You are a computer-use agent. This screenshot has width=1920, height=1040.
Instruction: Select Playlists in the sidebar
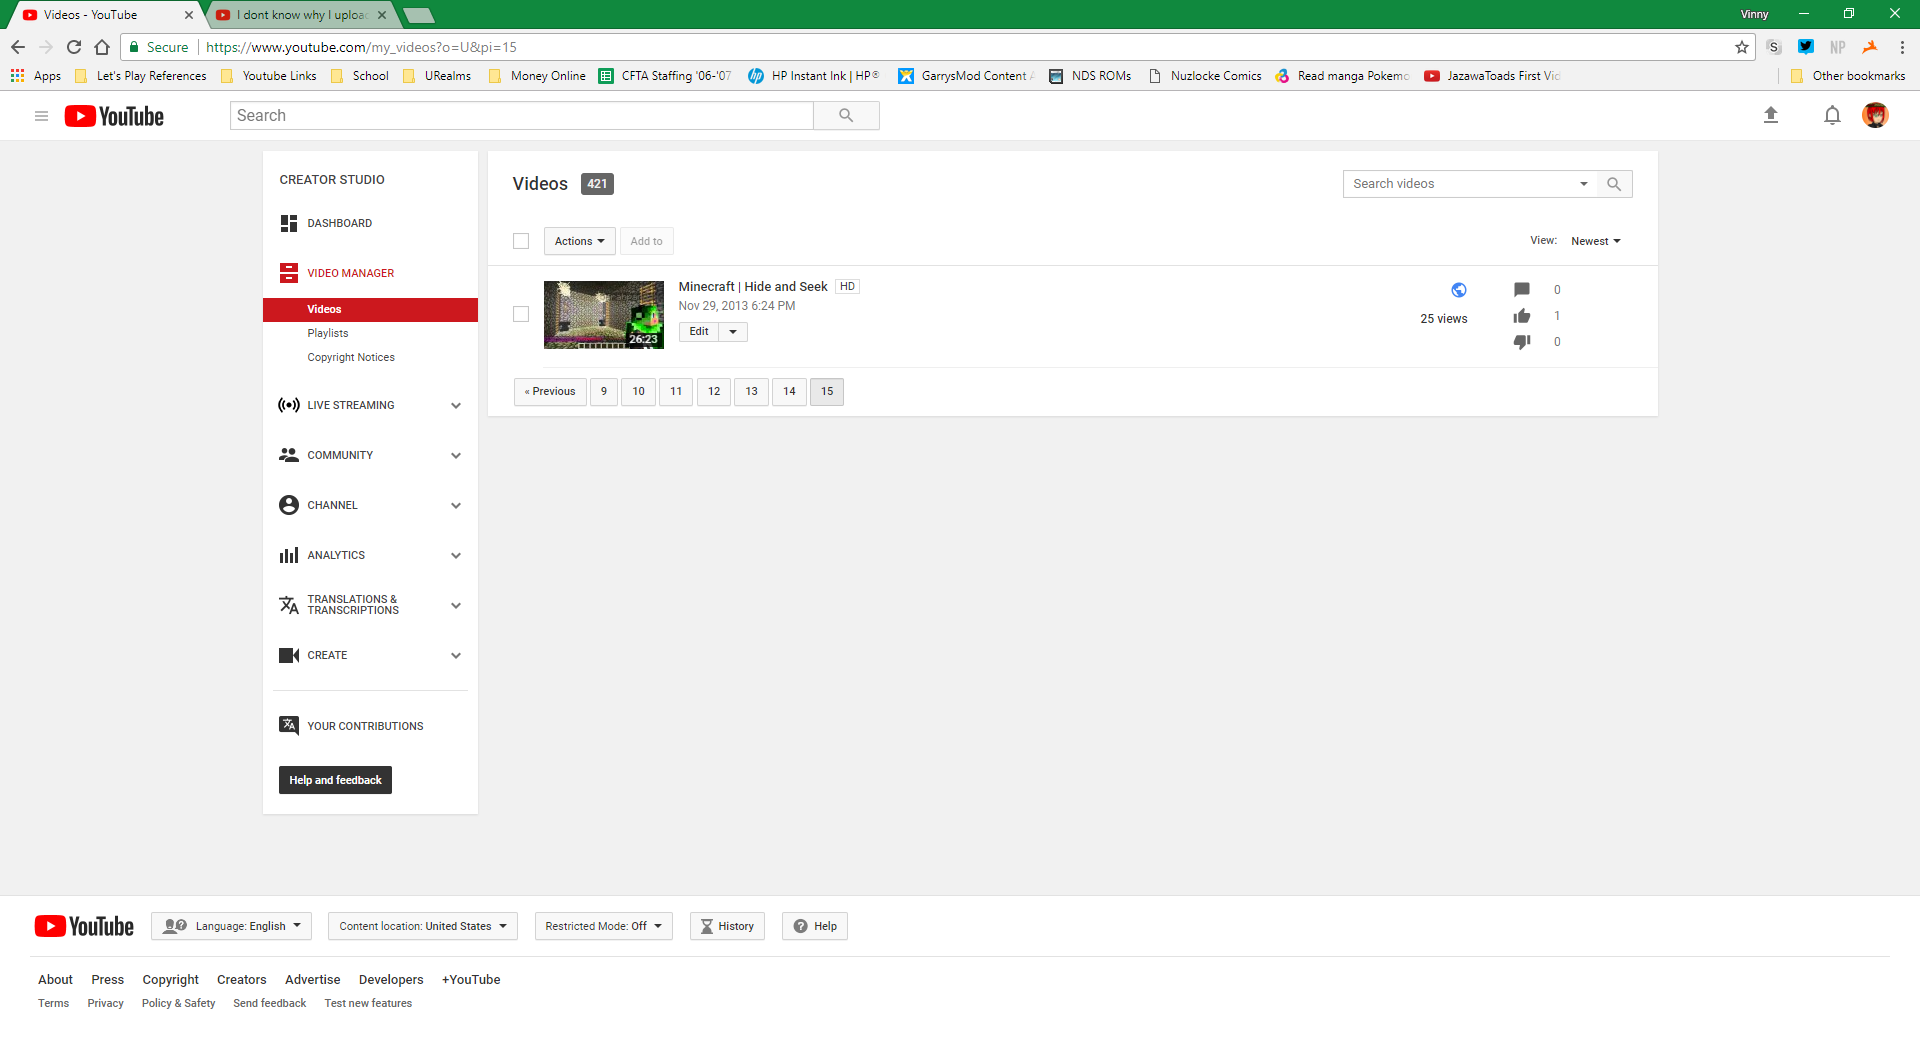328,333
